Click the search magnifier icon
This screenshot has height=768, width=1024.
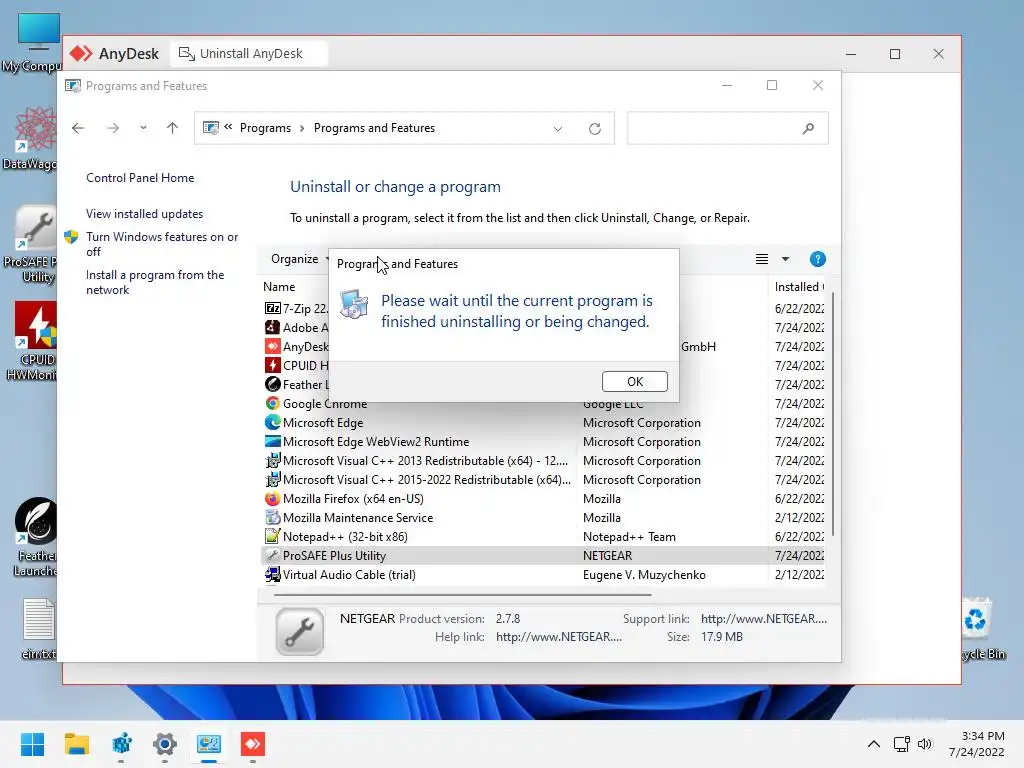pyautogui.click(x=808, y=129)
